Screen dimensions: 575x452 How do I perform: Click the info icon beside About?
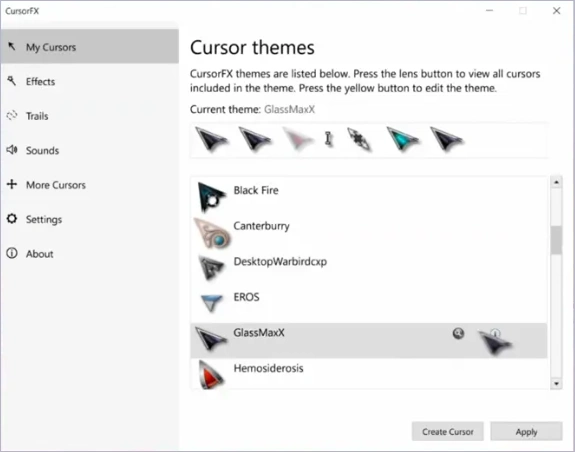click(x=12, y=253)
